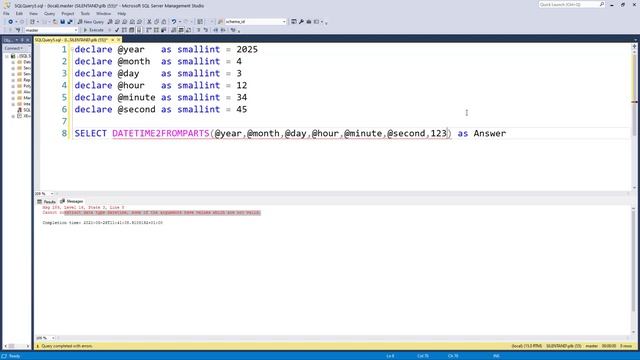Toggle include live query statistics
The image size is (640, 360).
point(156,30)
